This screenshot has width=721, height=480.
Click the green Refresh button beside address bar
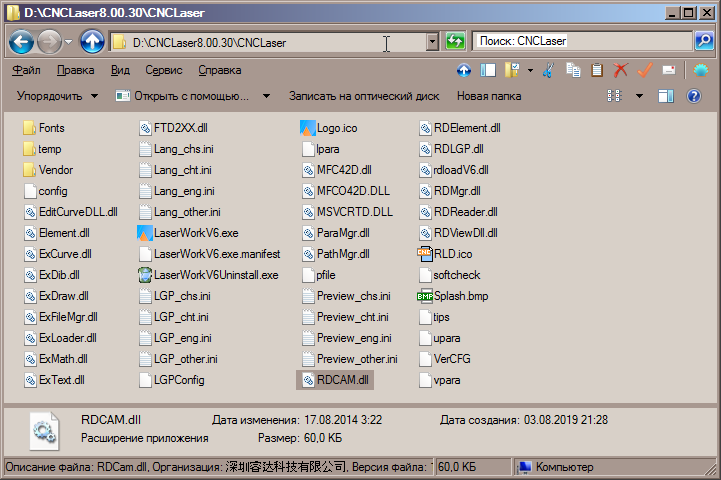click(456, 42)
